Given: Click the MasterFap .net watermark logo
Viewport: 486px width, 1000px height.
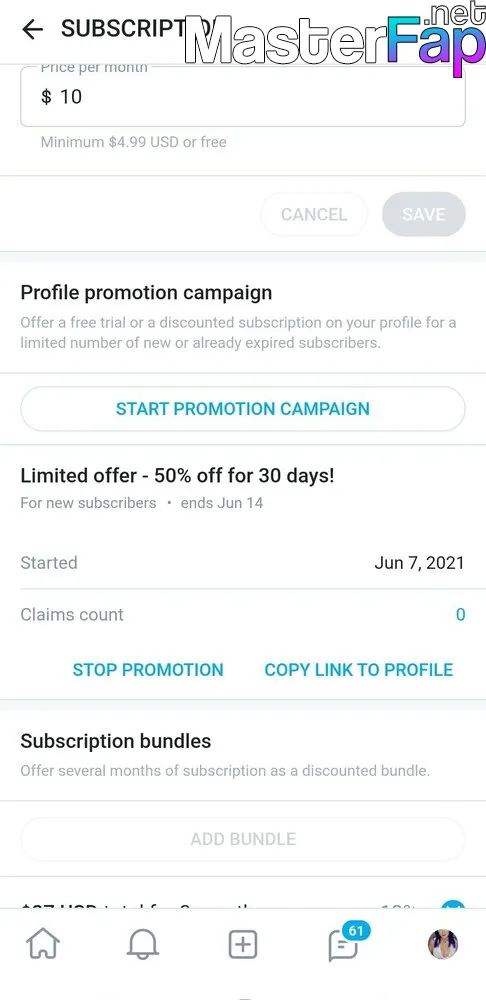Looking at the screenshot, I should point(334,38).
